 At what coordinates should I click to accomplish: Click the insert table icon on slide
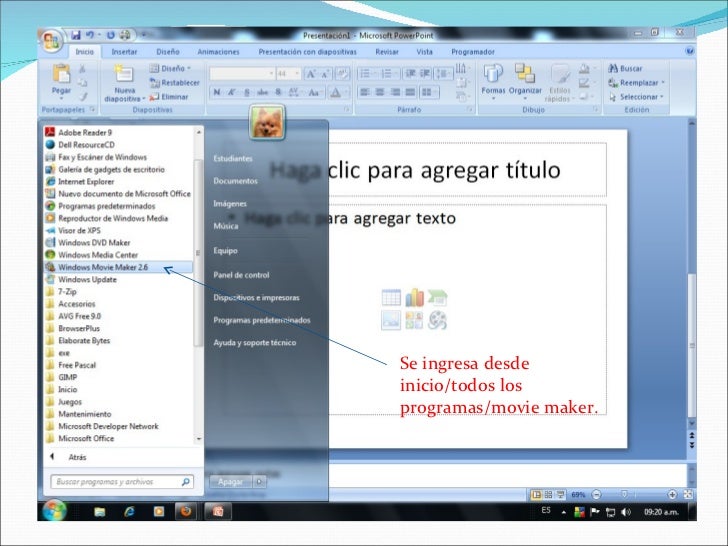[391, 298]
